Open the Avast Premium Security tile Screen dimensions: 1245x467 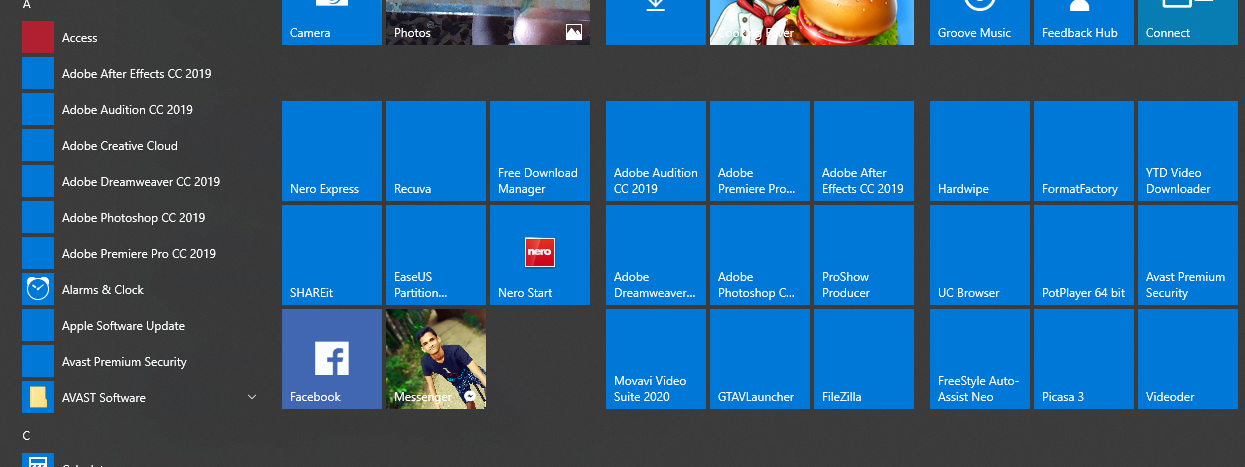tap(1188, 255)
